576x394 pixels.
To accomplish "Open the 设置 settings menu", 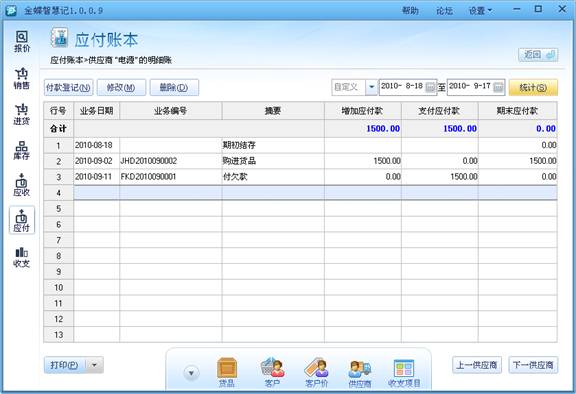I will [x=480, y=11].
